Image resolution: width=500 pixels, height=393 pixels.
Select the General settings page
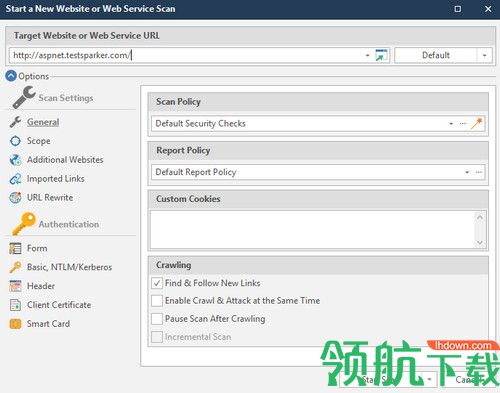[43, 122]
